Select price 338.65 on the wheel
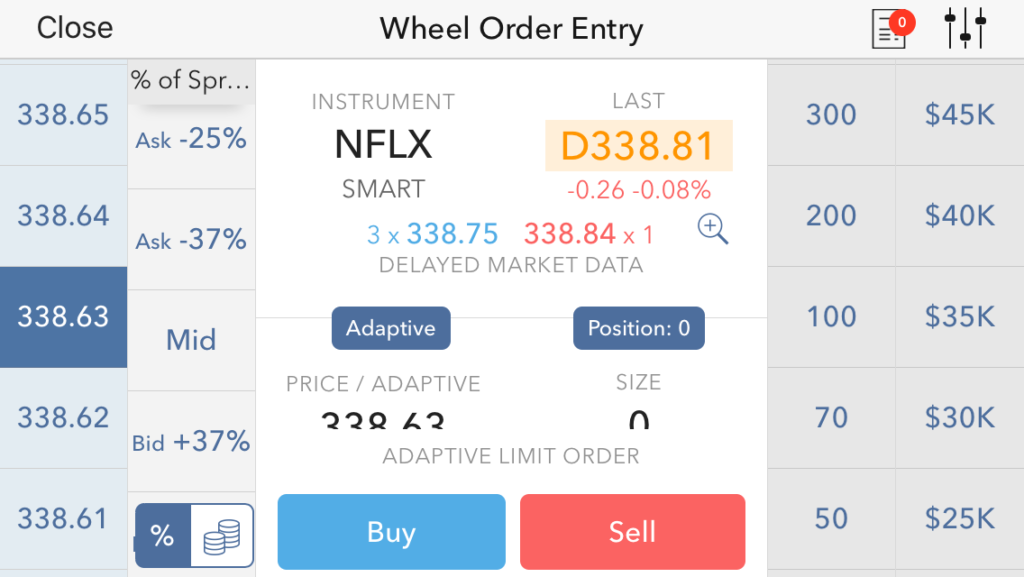Image resolution: width=1024 pixels, height=577 pixels. coord(63,115)
